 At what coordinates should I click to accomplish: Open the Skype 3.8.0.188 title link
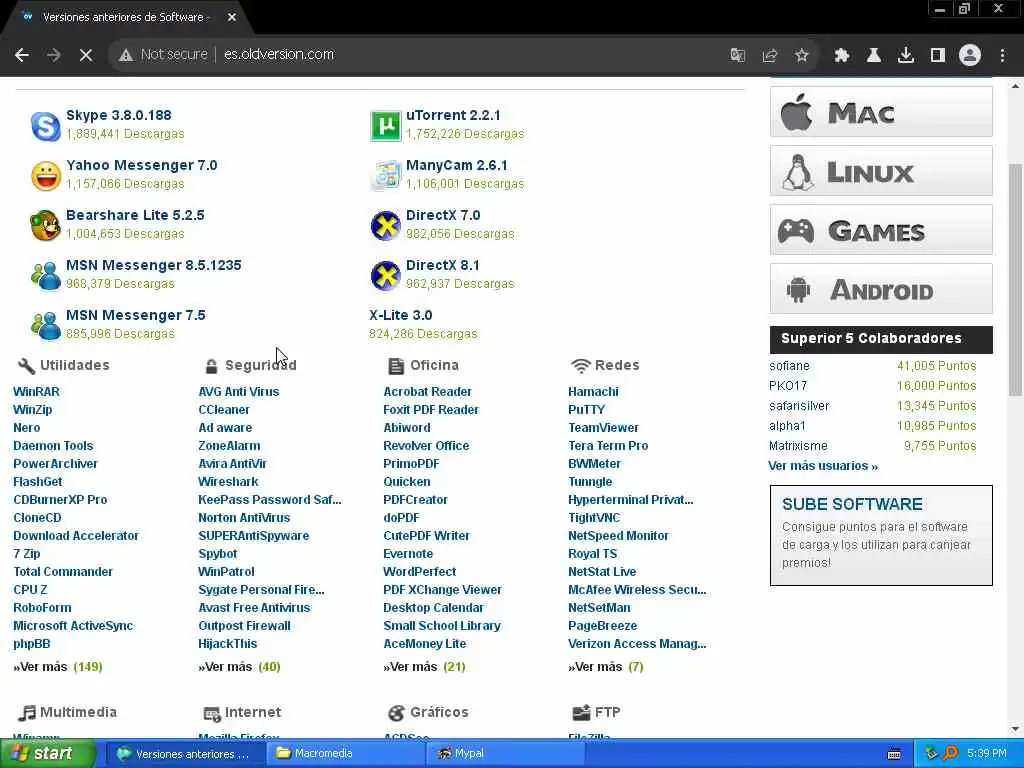tap(119, 116)
